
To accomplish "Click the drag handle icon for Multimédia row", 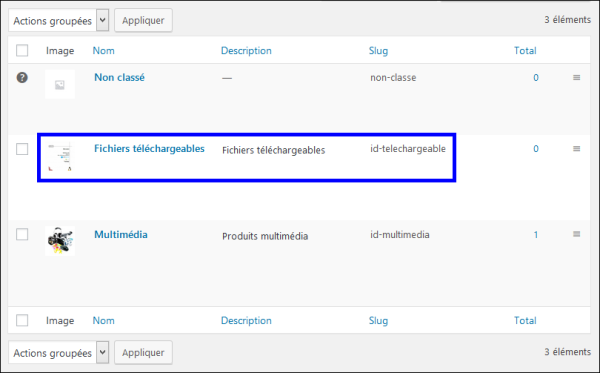I will tap(576, 234).
